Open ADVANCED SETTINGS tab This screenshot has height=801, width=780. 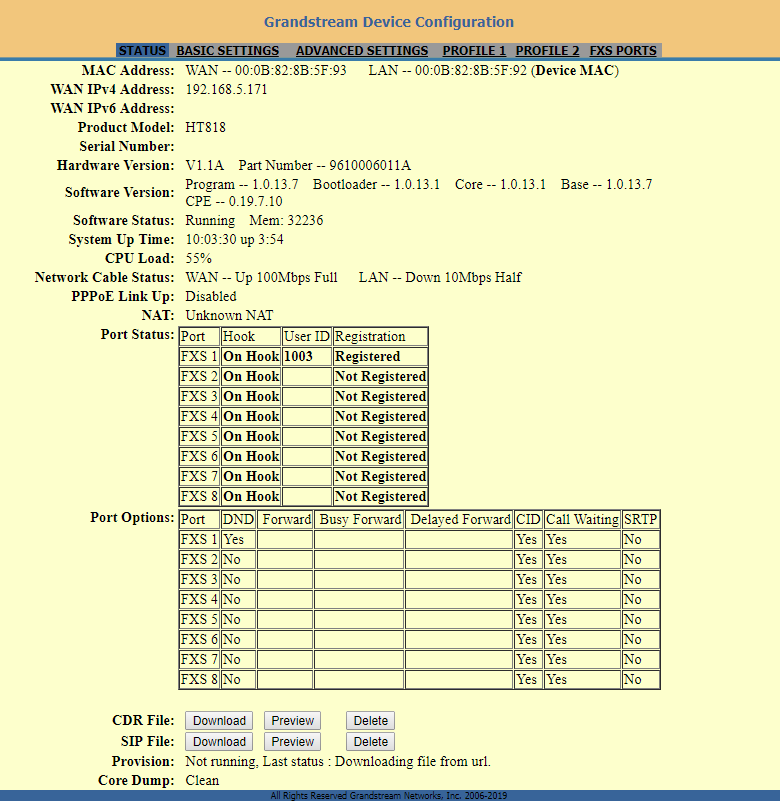[x=362, y=51]
